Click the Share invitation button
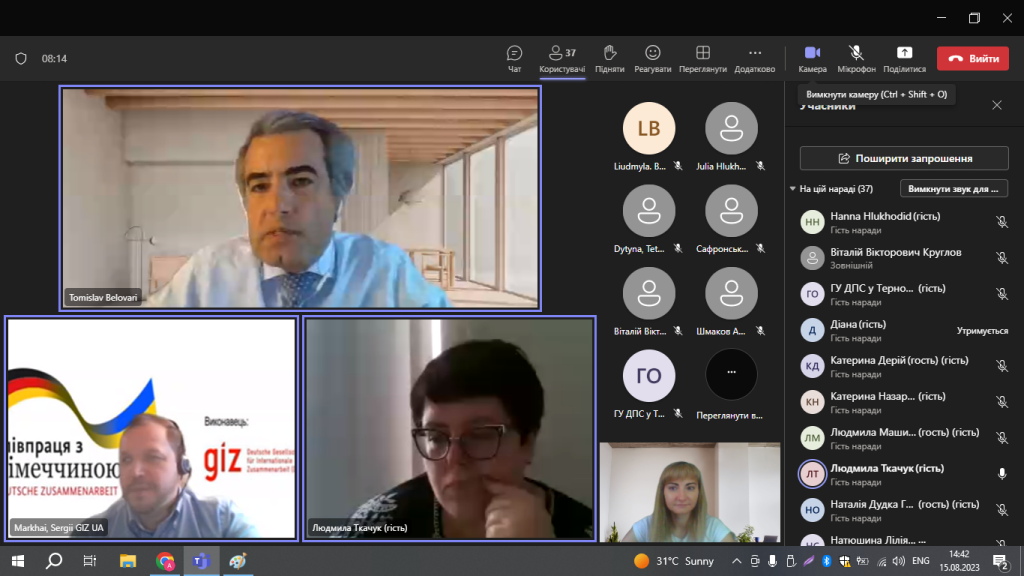This screenshot has height=576, width=1024. (904, 158)
